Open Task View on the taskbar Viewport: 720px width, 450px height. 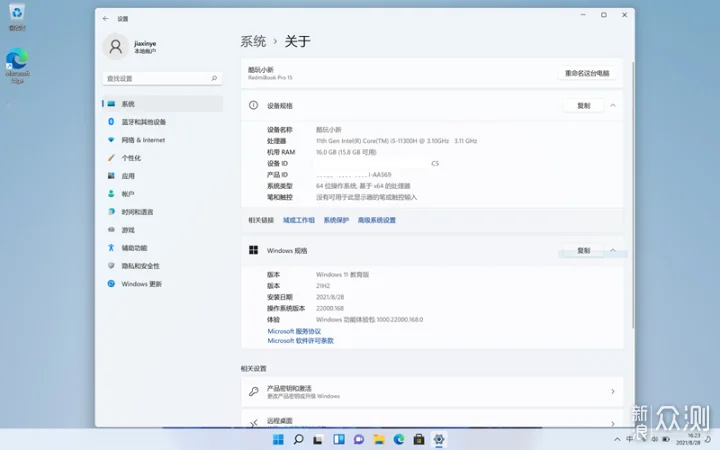click(318, 439)
